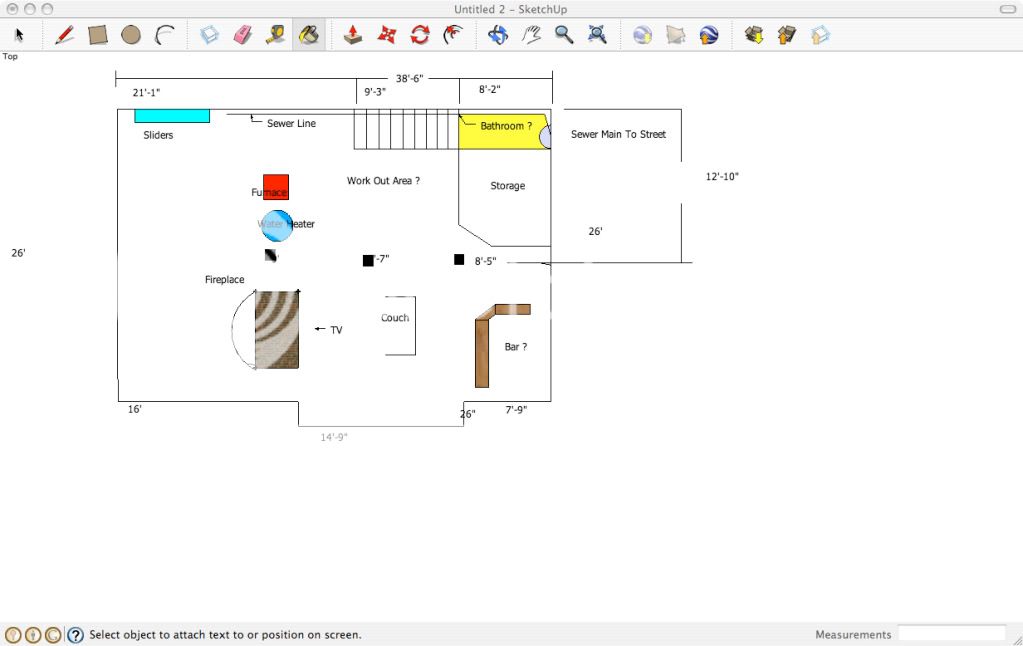Select the Arc tool
1023x646 pixels.
point(165,35)
